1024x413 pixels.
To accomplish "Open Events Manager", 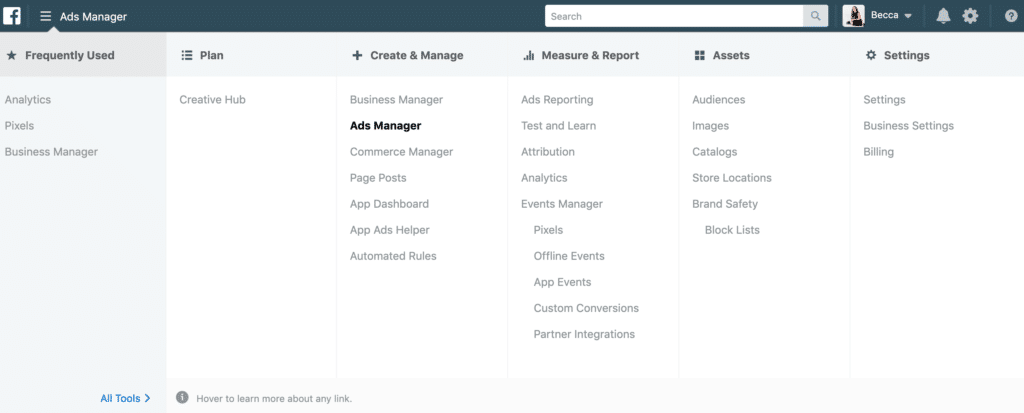I will pyautogui.click(x=562, y=204).
